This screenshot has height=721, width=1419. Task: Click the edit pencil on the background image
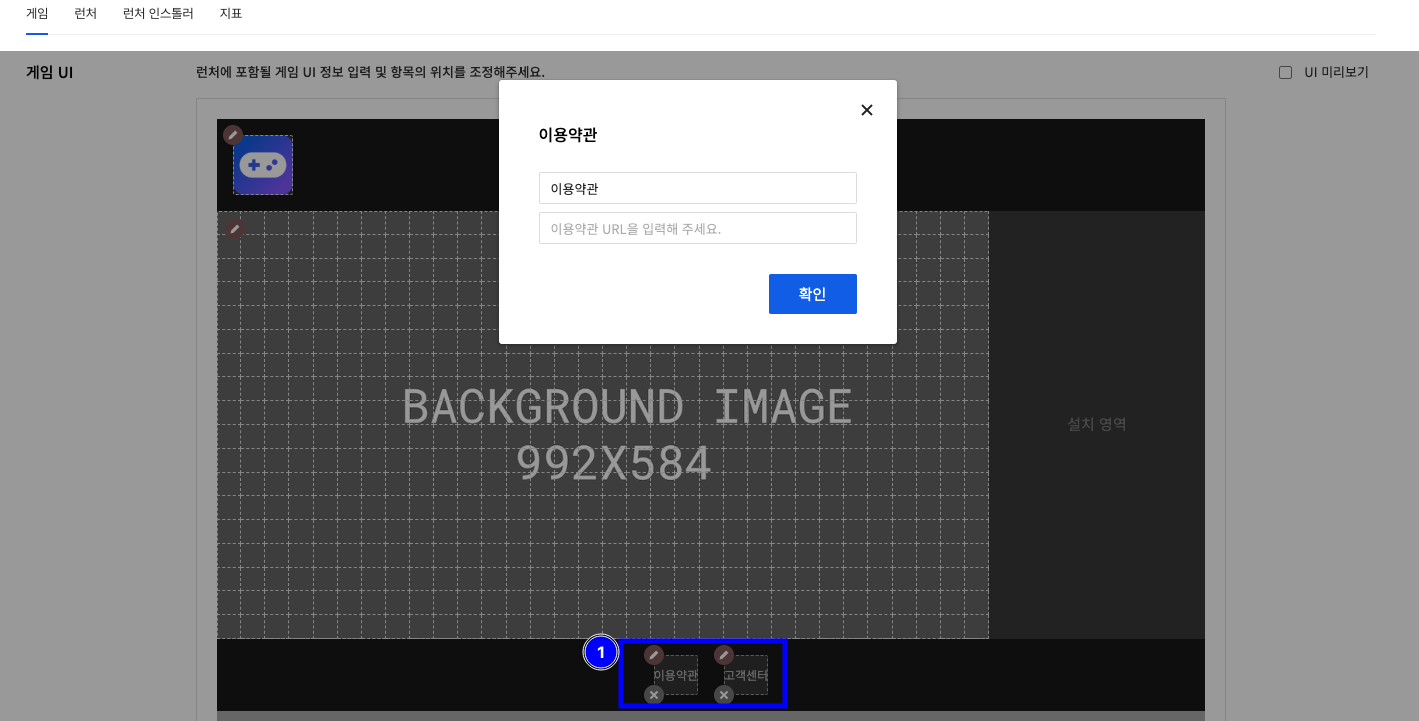[234, 229]
